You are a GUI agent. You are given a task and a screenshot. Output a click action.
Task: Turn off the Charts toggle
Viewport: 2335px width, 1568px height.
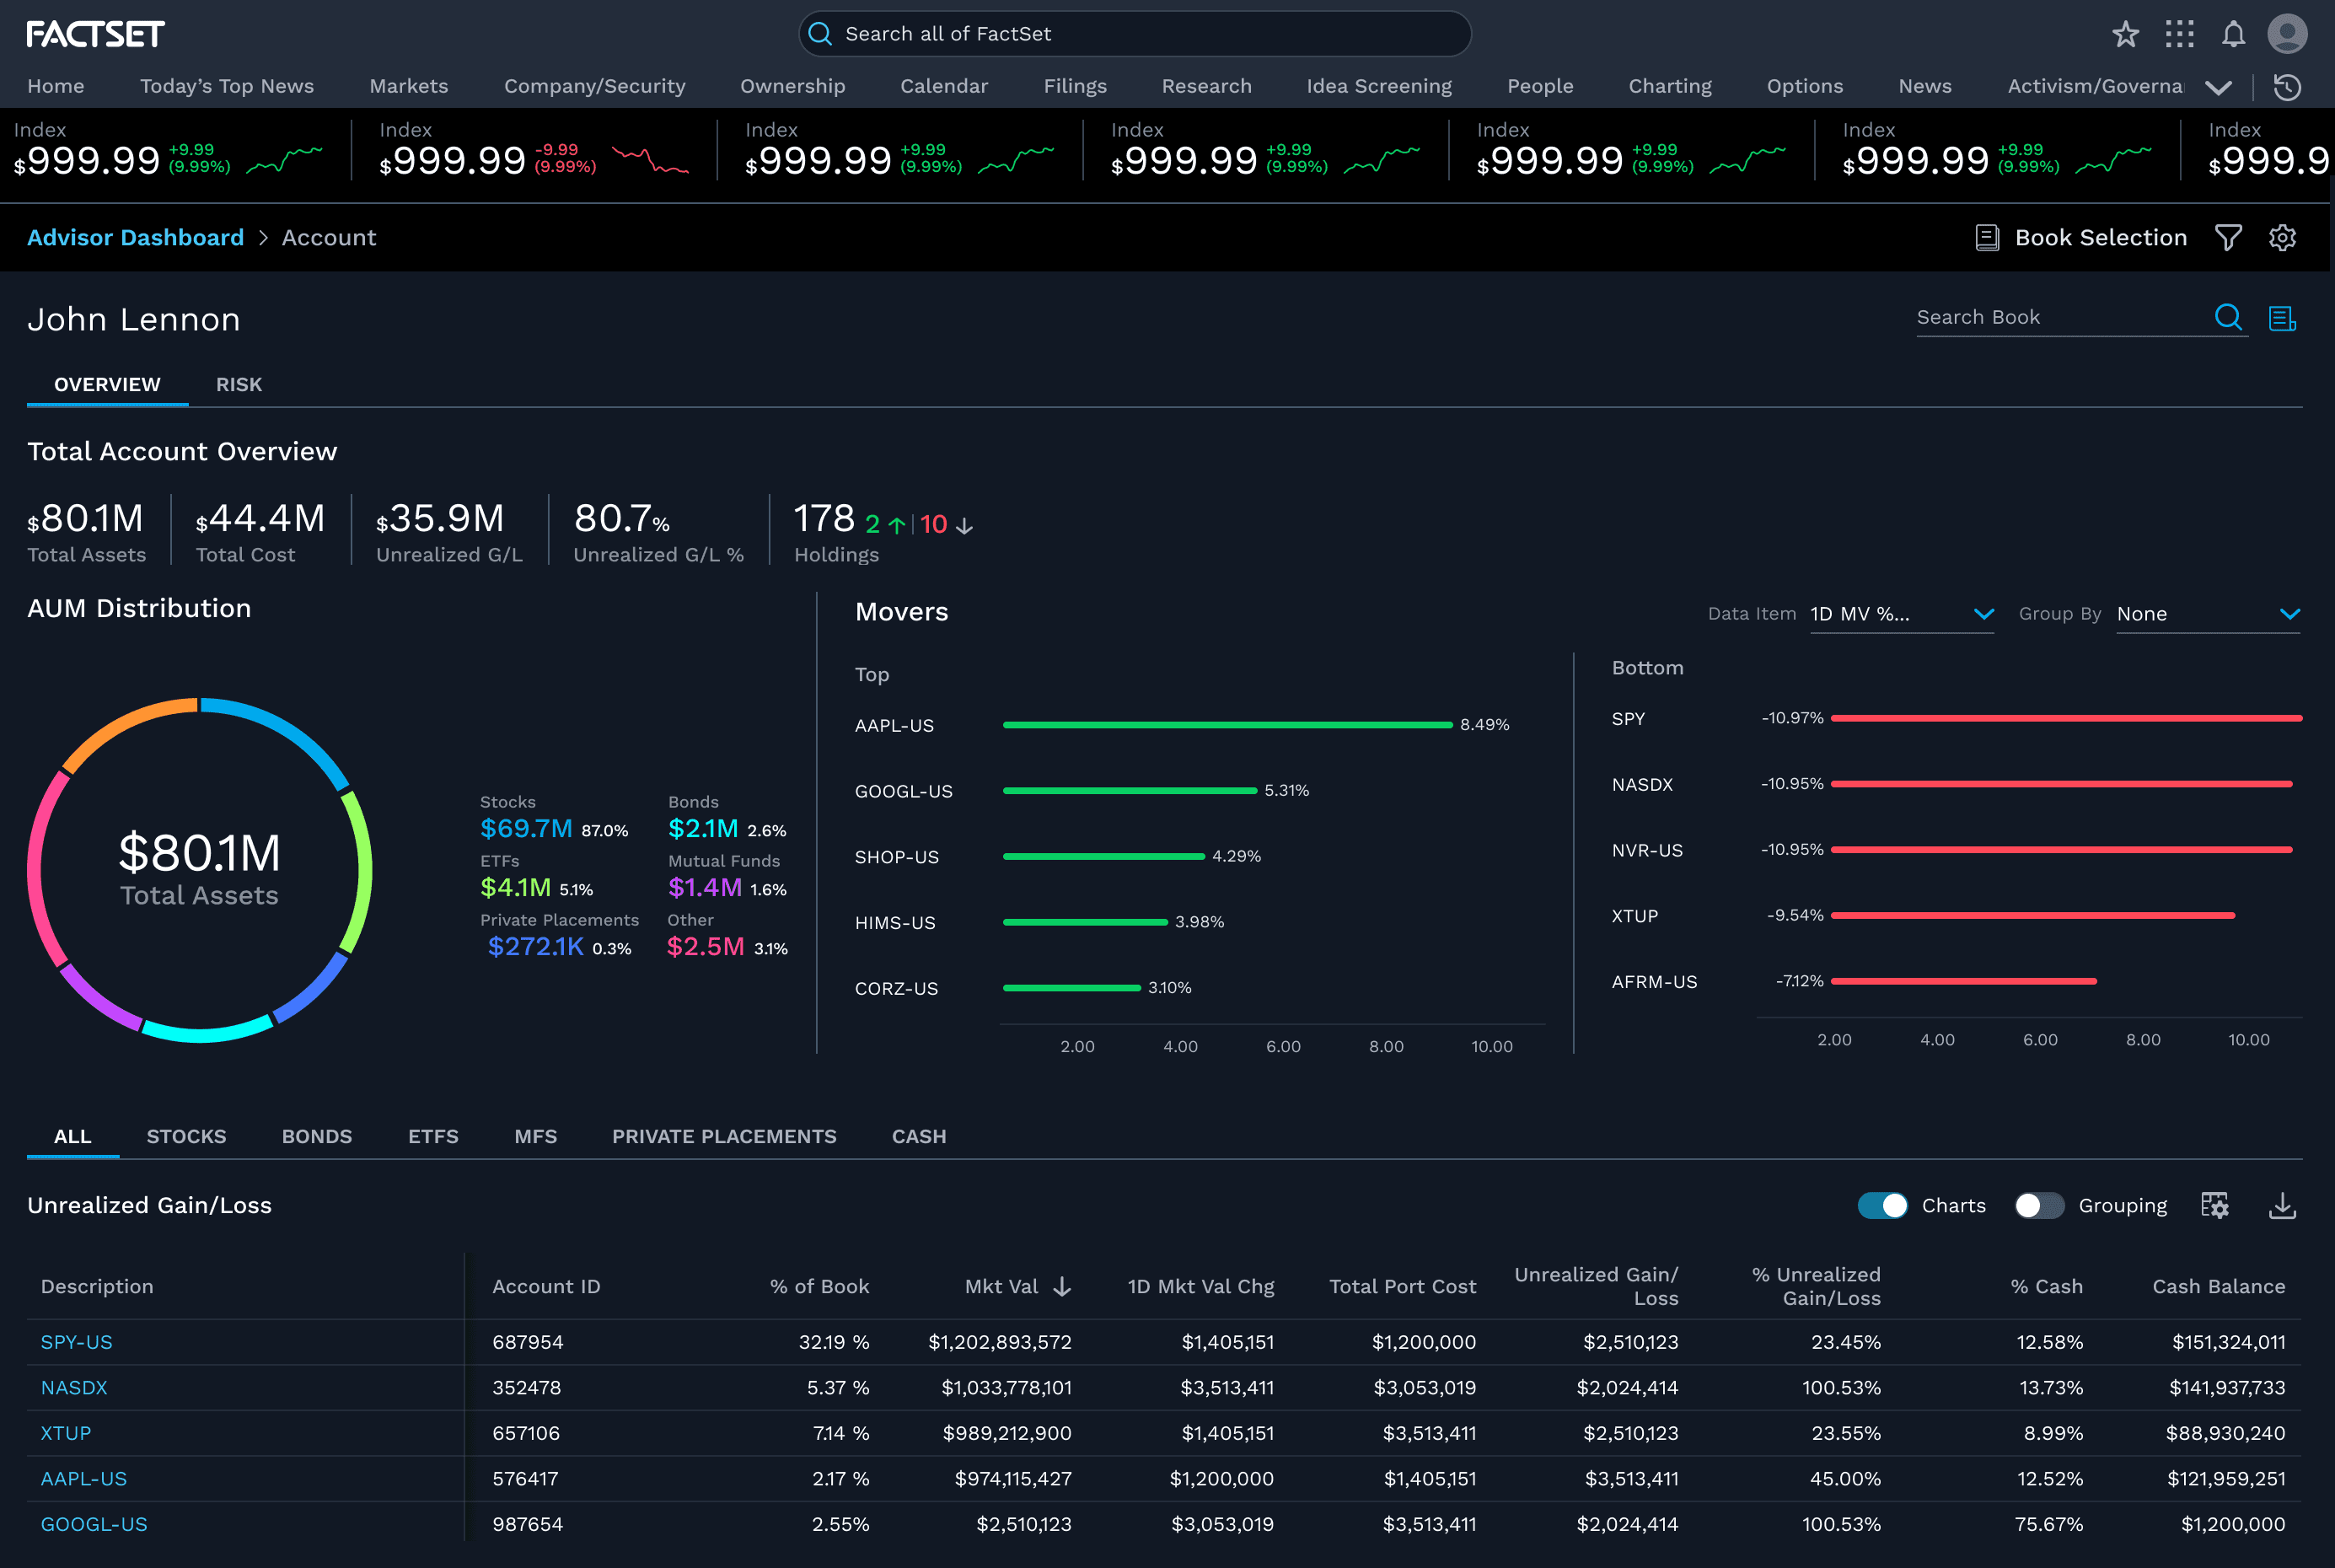1882,1205
